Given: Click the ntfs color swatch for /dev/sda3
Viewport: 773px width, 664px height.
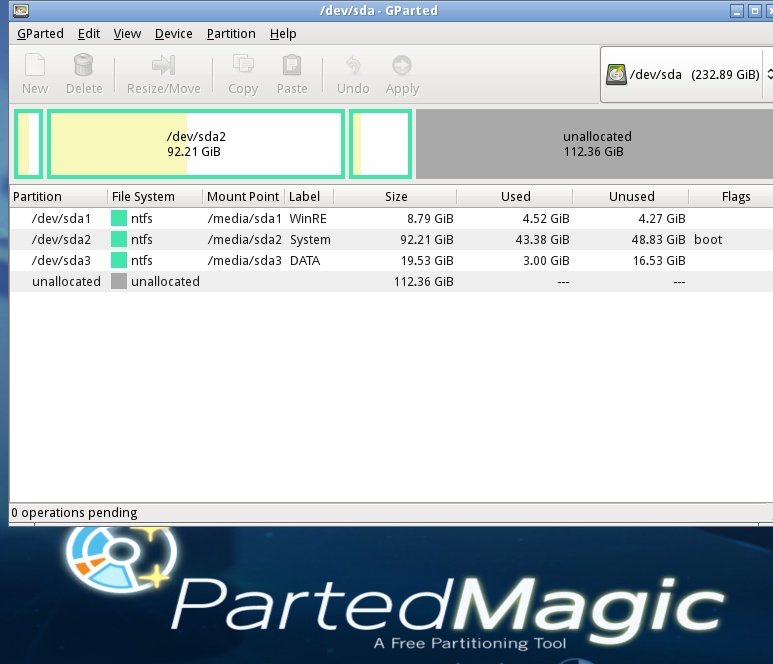Looking at the screenshot, I should pos(119,260).
